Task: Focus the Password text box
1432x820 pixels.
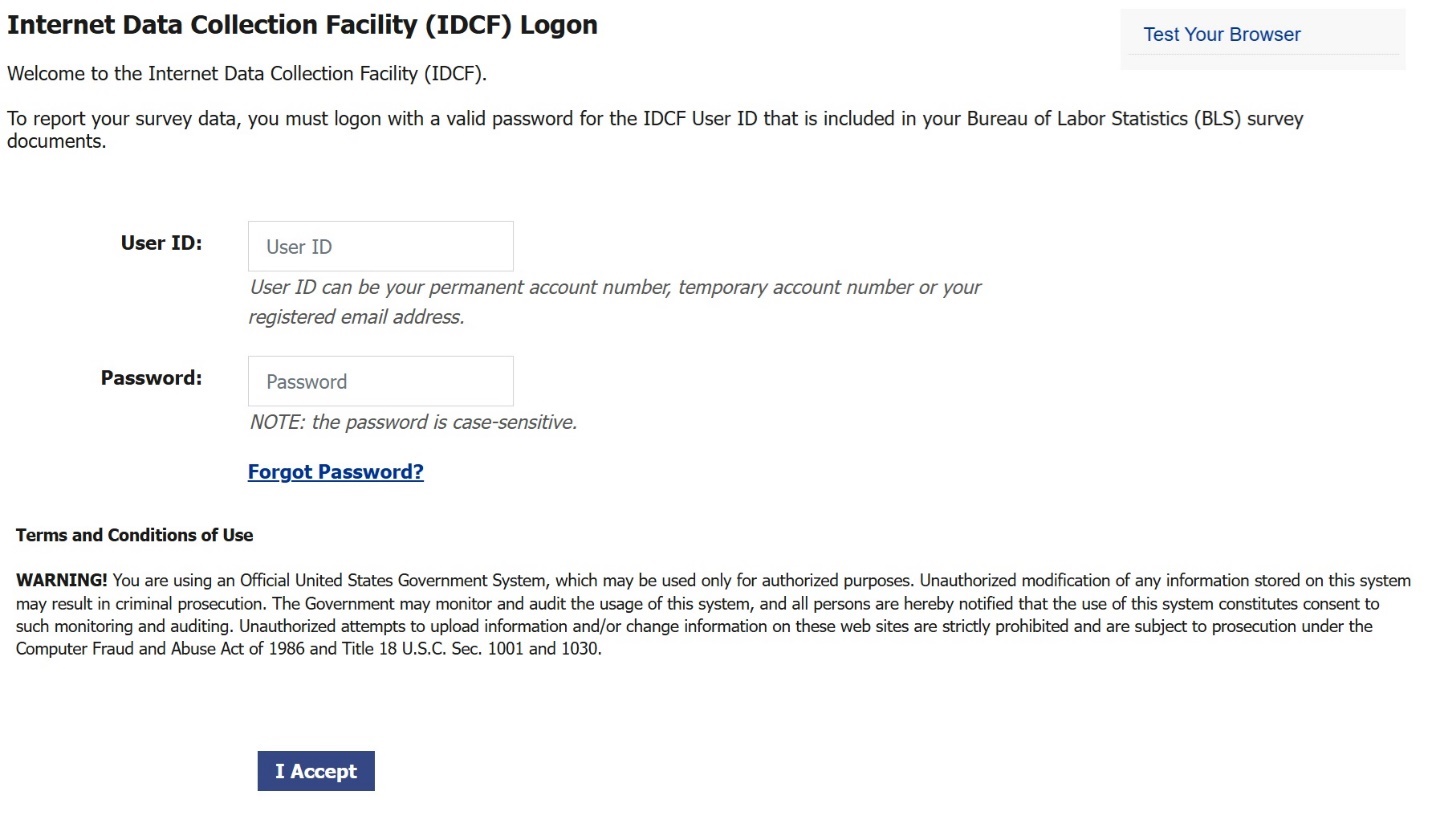Action: [380, 382]
